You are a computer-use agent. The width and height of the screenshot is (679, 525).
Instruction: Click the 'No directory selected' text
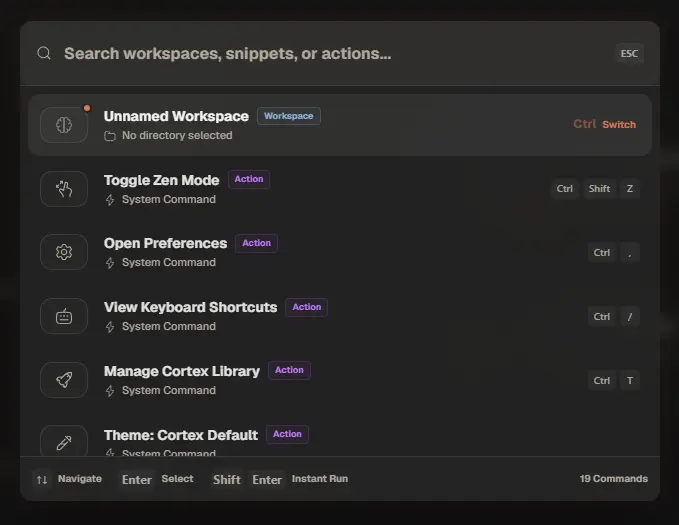click(x=177, y=136)
